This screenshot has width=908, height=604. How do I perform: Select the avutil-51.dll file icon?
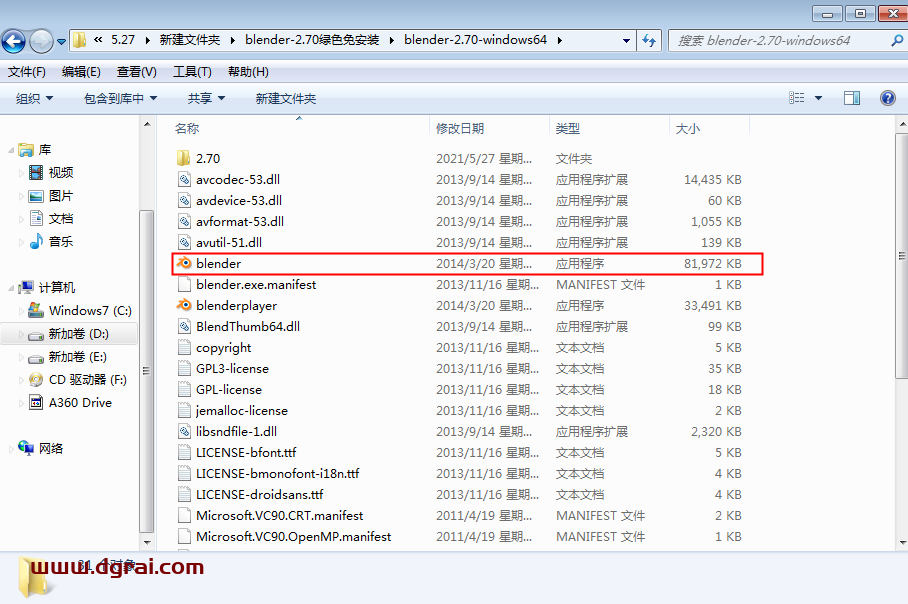(x=184, y=242)
